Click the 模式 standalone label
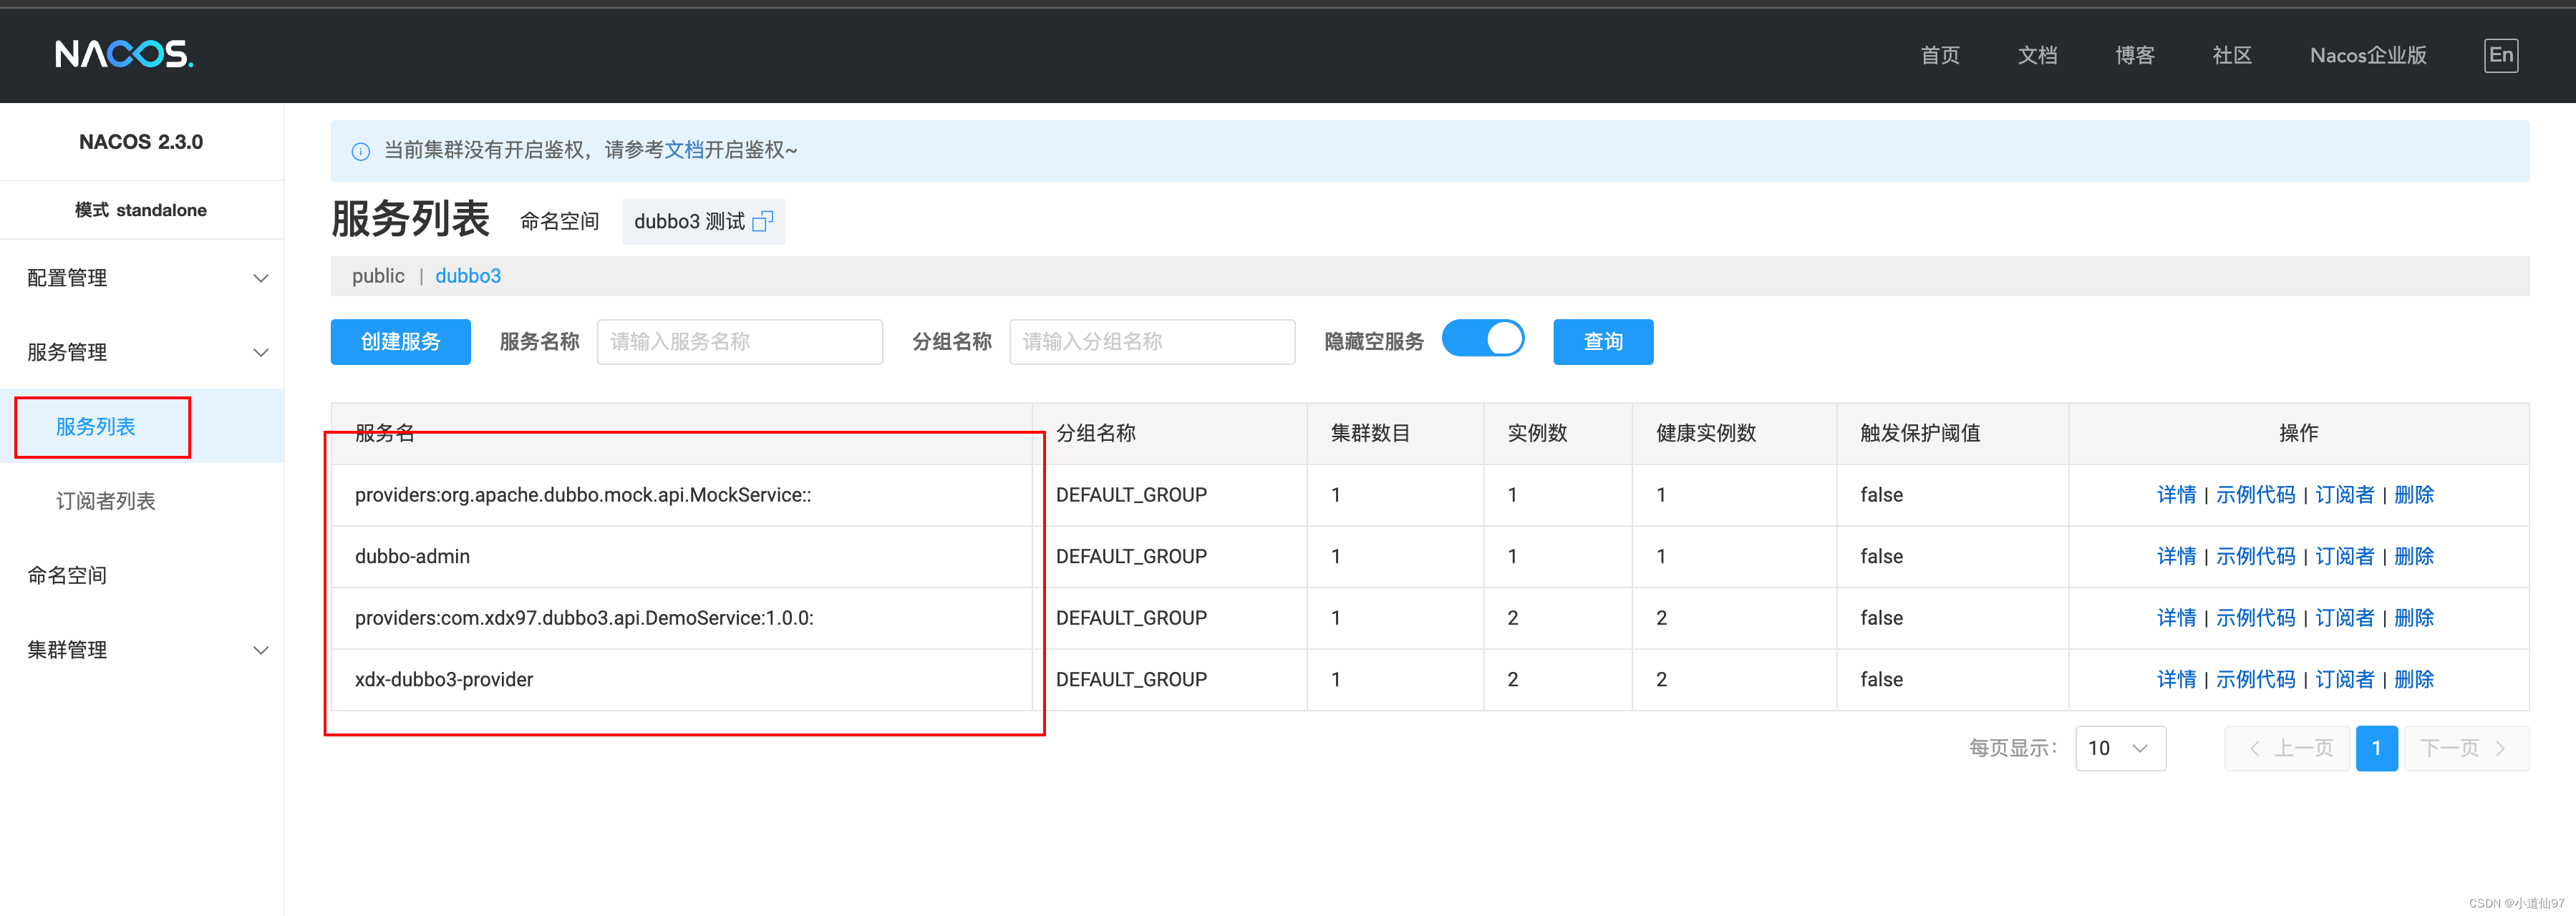Viewport: 2576px width, 916px height. [141, 210]
